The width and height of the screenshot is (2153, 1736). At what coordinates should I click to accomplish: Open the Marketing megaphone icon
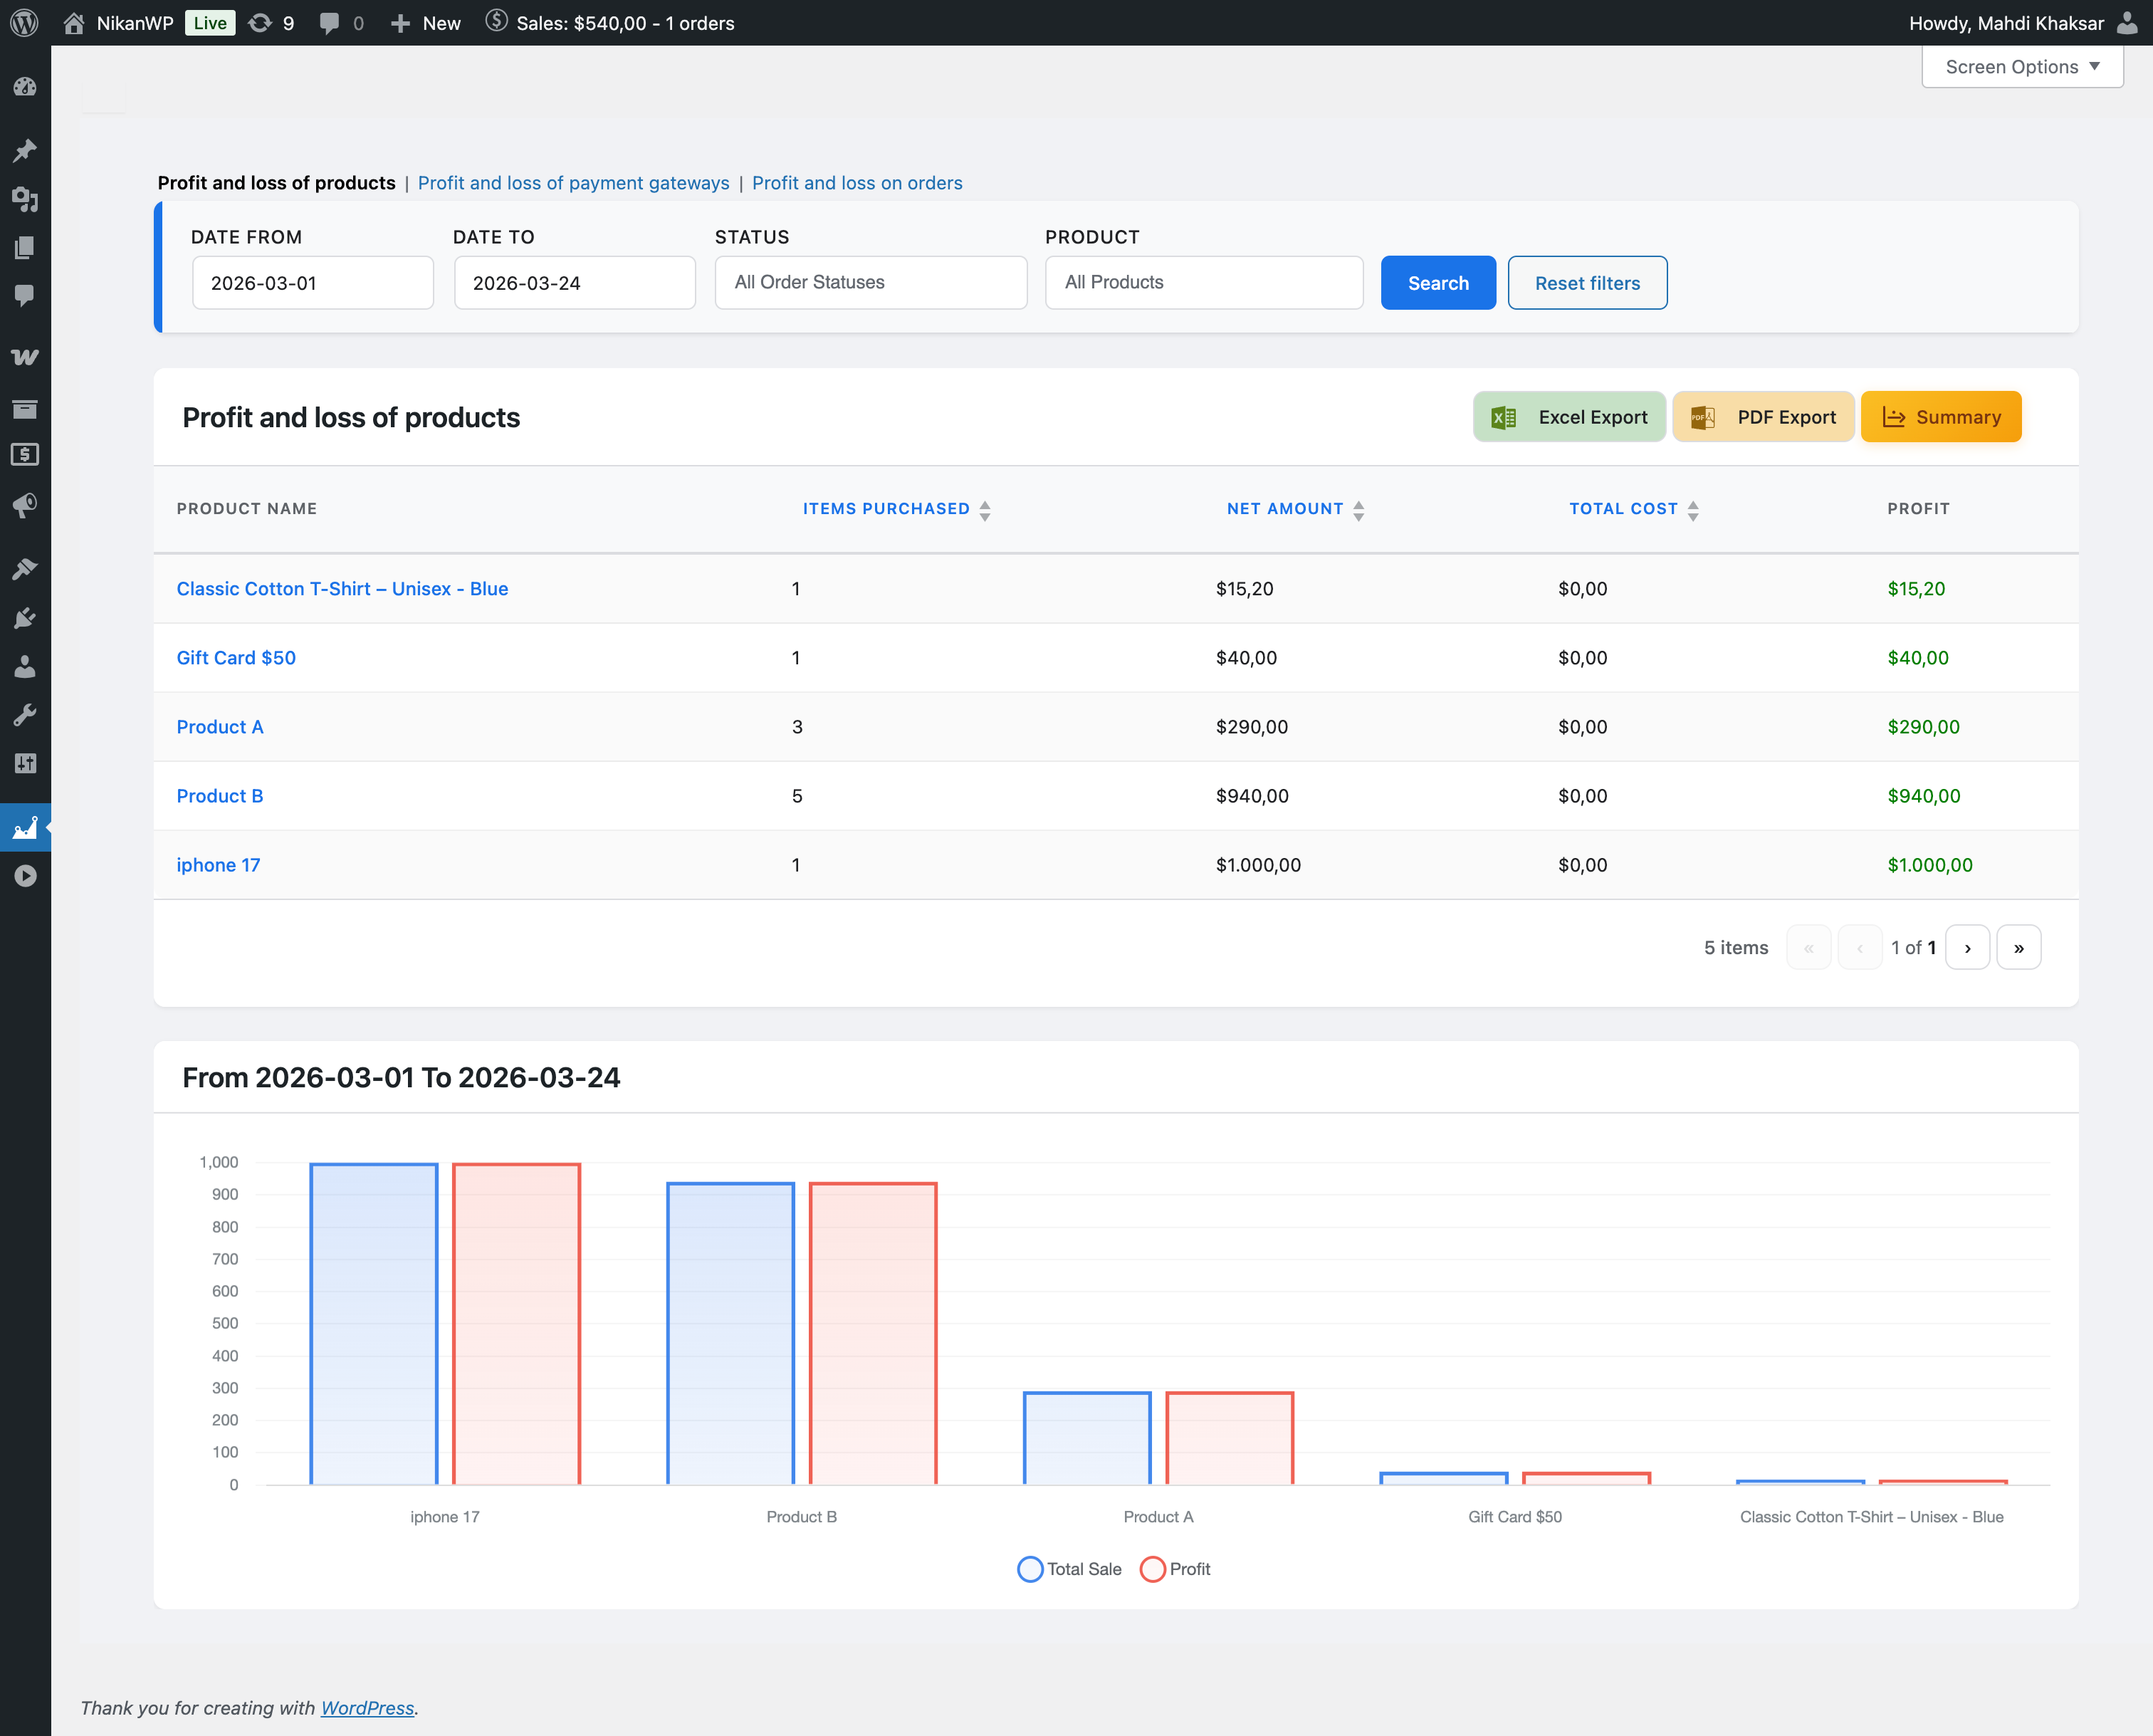25,504
